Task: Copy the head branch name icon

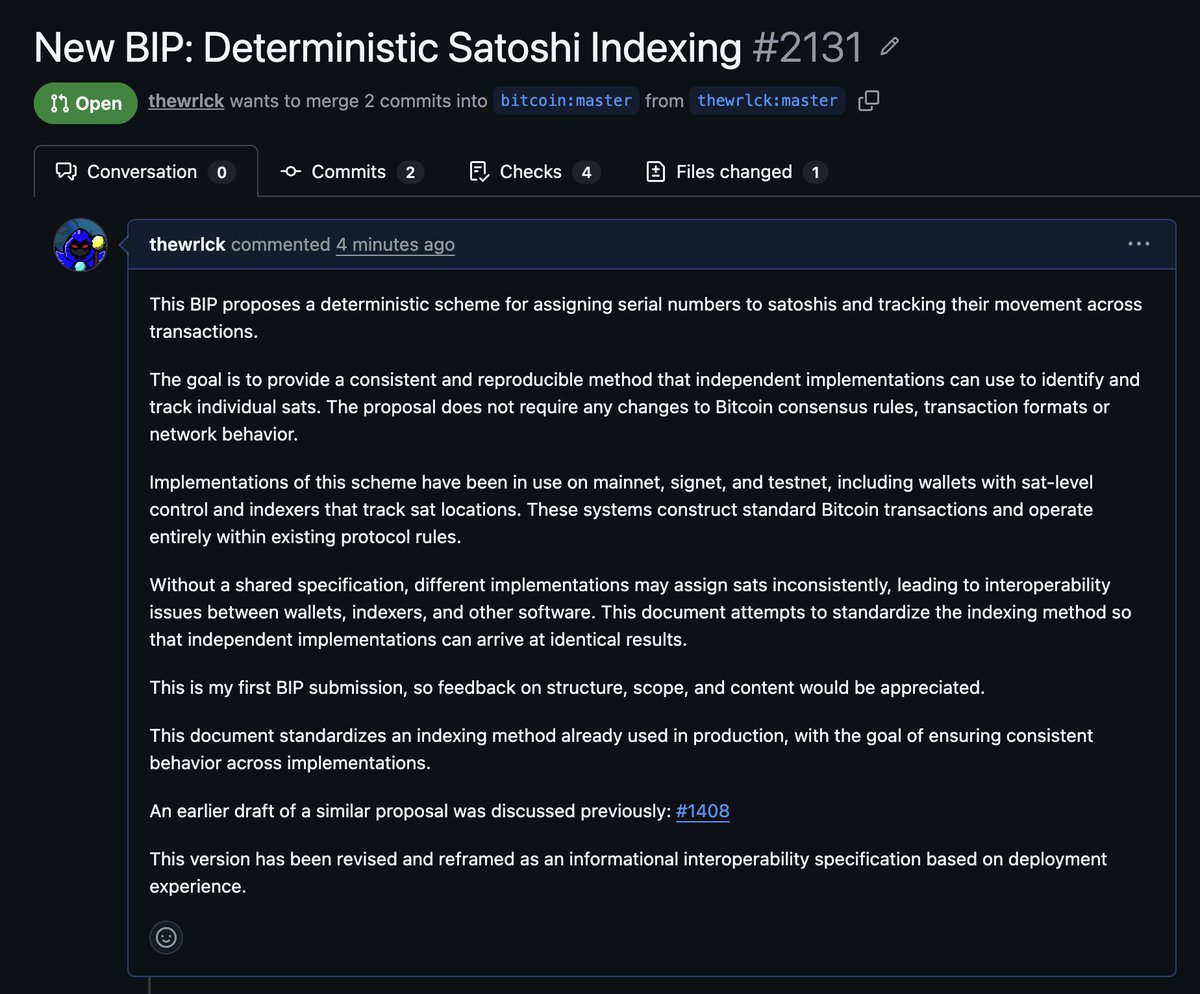Action: (x=869, y=100)
